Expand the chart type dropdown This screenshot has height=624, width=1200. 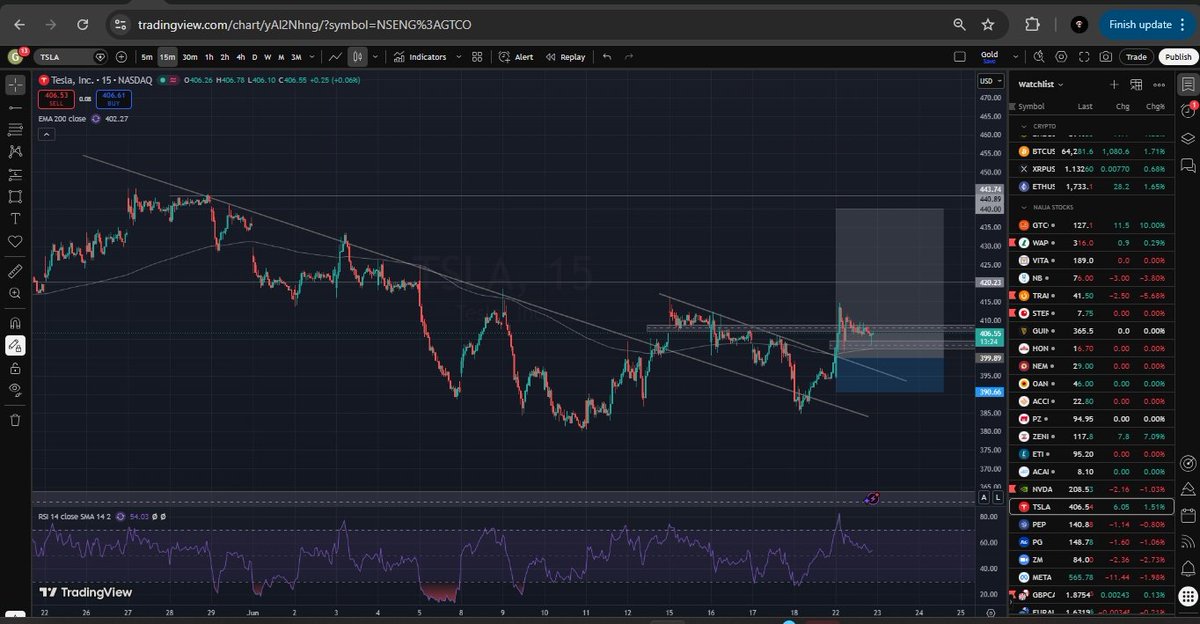[374, 57]
